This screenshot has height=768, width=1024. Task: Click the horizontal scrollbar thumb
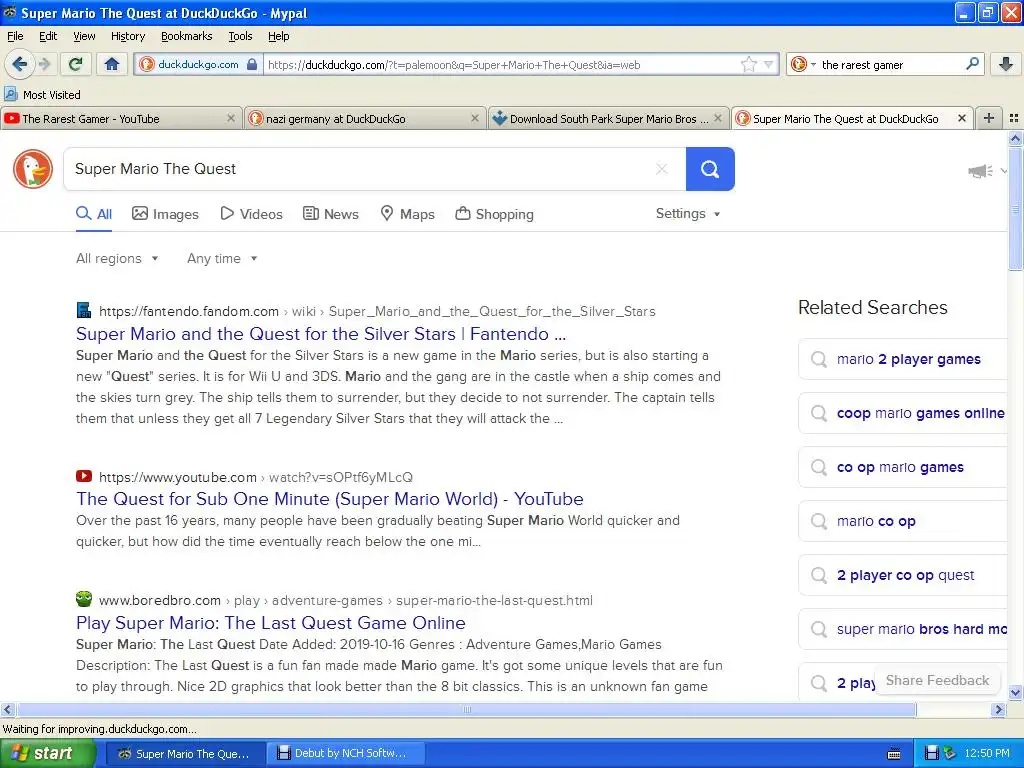pos(466,709)
